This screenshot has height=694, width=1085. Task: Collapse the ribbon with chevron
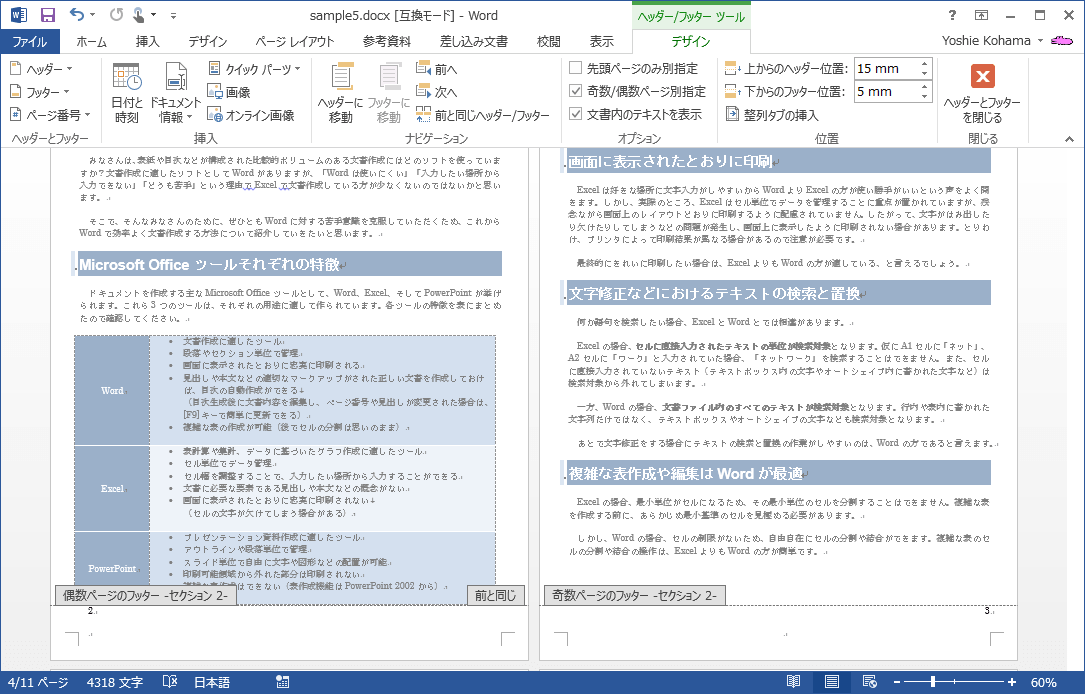[x=1069, y=139]
